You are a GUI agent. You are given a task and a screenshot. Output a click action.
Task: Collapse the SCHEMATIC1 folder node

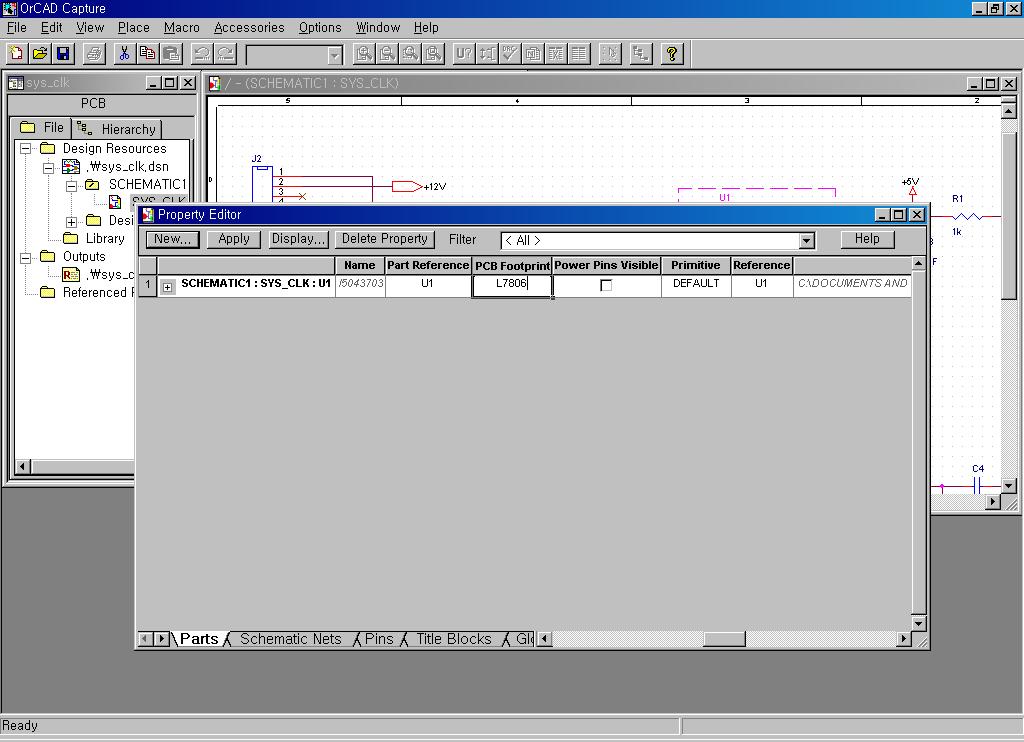tap(71, 186)
